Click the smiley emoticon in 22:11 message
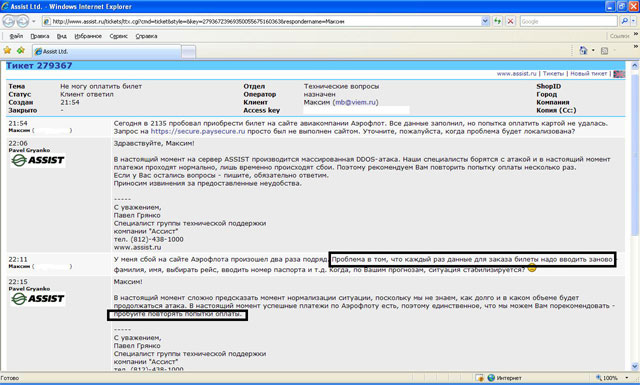Viewport: 640px width, 385px height. [x=531, y=268]
